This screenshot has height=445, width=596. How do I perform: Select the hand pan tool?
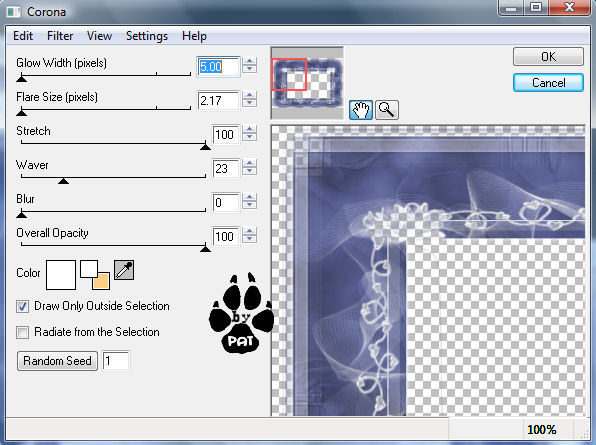click(360, 110)
